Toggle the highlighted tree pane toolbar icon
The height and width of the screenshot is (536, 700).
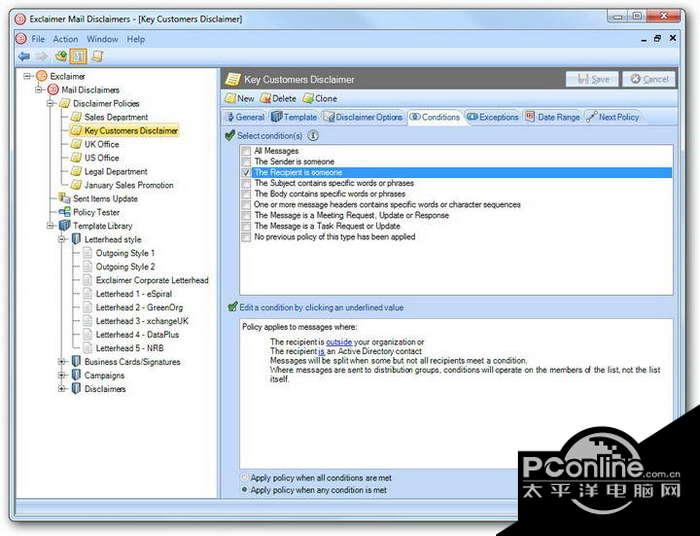79,56
